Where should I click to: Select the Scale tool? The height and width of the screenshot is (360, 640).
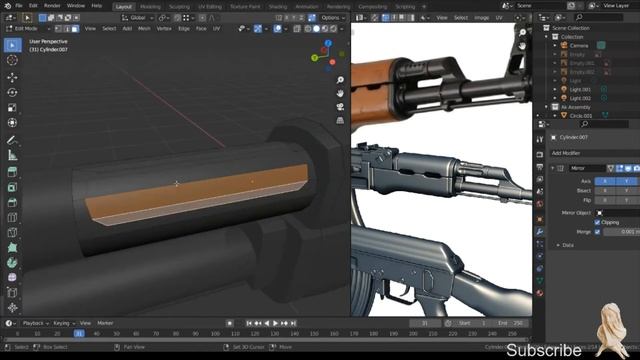pyautogui.click(x=12, y=108)
